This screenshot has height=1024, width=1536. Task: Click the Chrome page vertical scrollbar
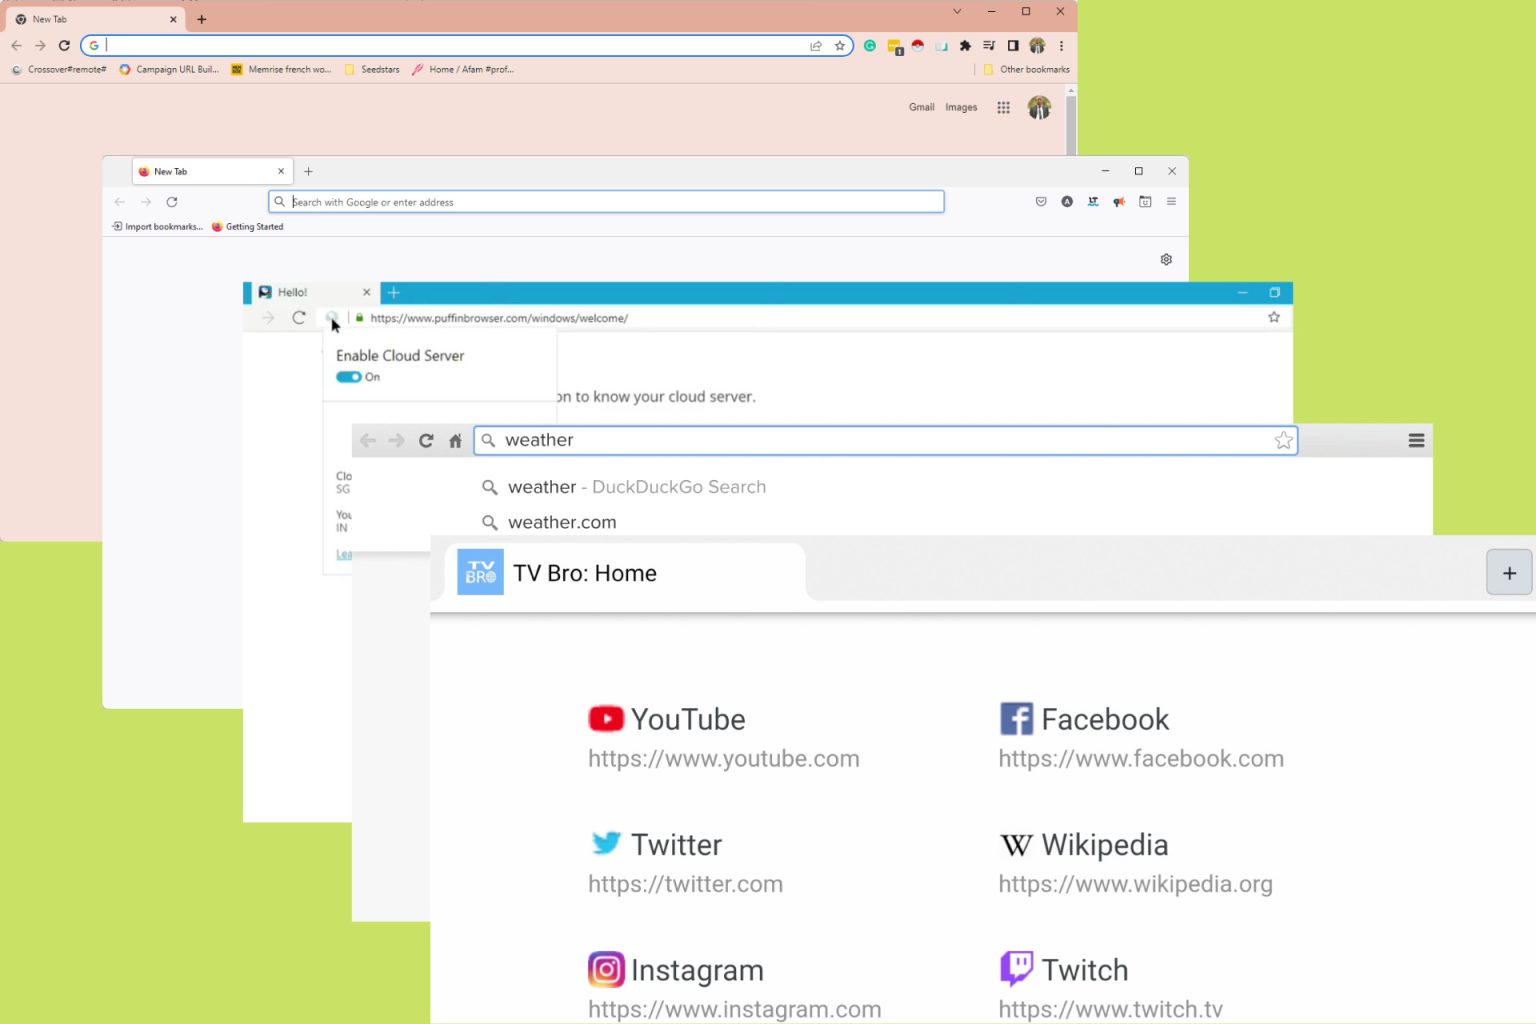[1071, 124]
